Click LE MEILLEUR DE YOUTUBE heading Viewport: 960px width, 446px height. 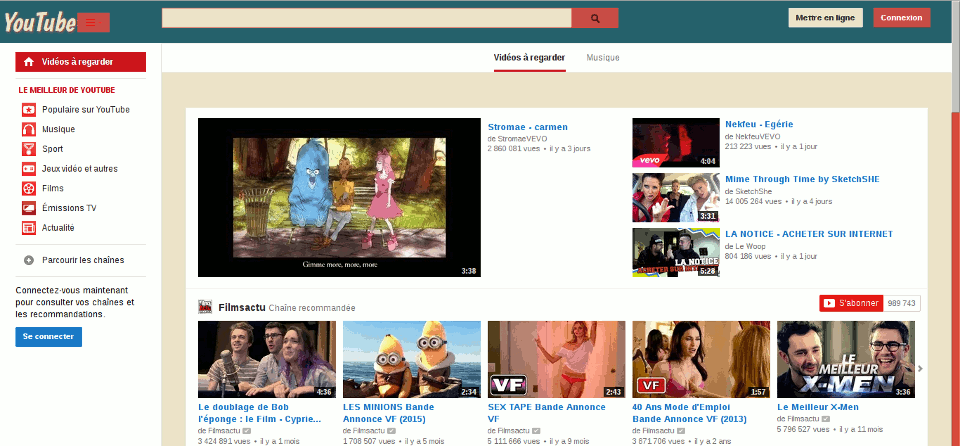coord(67,90)
